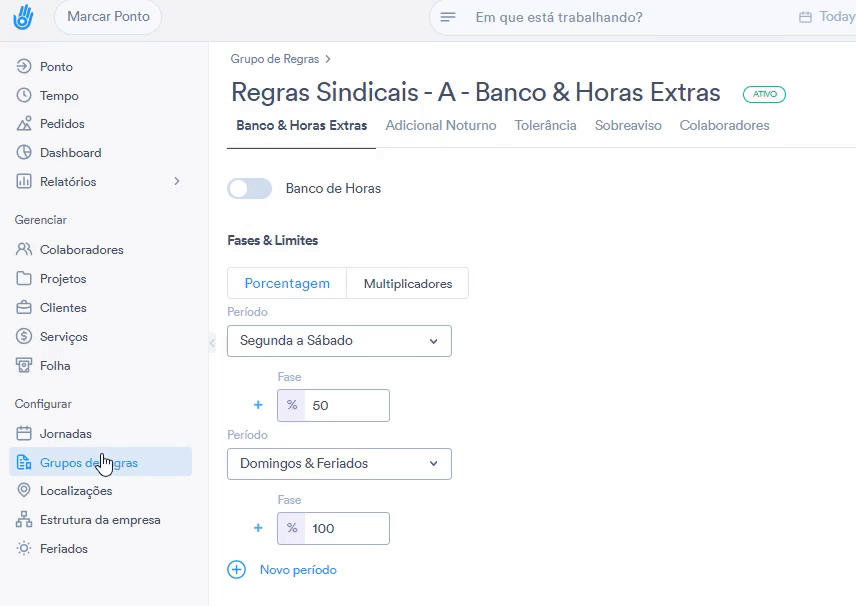Click the plus icon beside Fase 50
The image size is (856, 606).
(258, 405)
